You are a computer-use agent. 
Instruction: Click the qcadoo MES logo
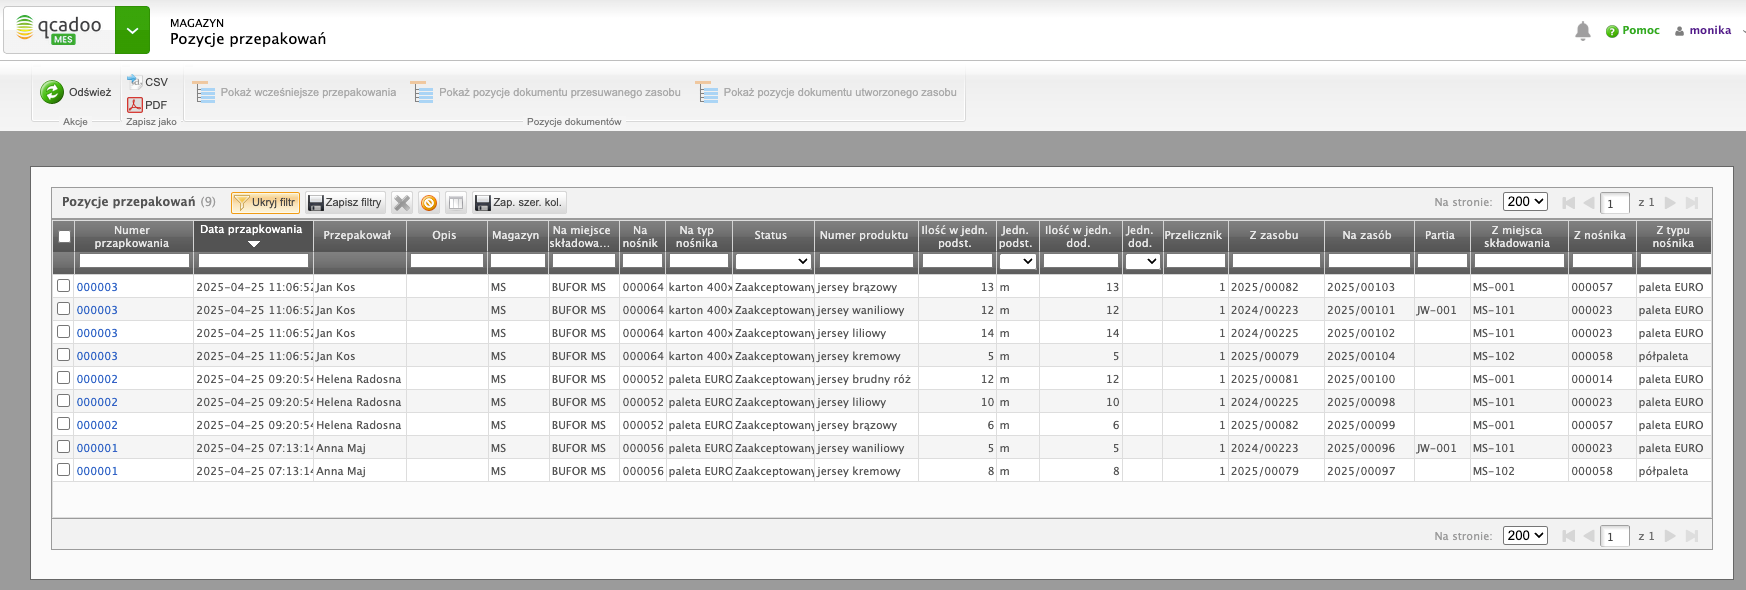pyautogui.click(x=59, y=30)
